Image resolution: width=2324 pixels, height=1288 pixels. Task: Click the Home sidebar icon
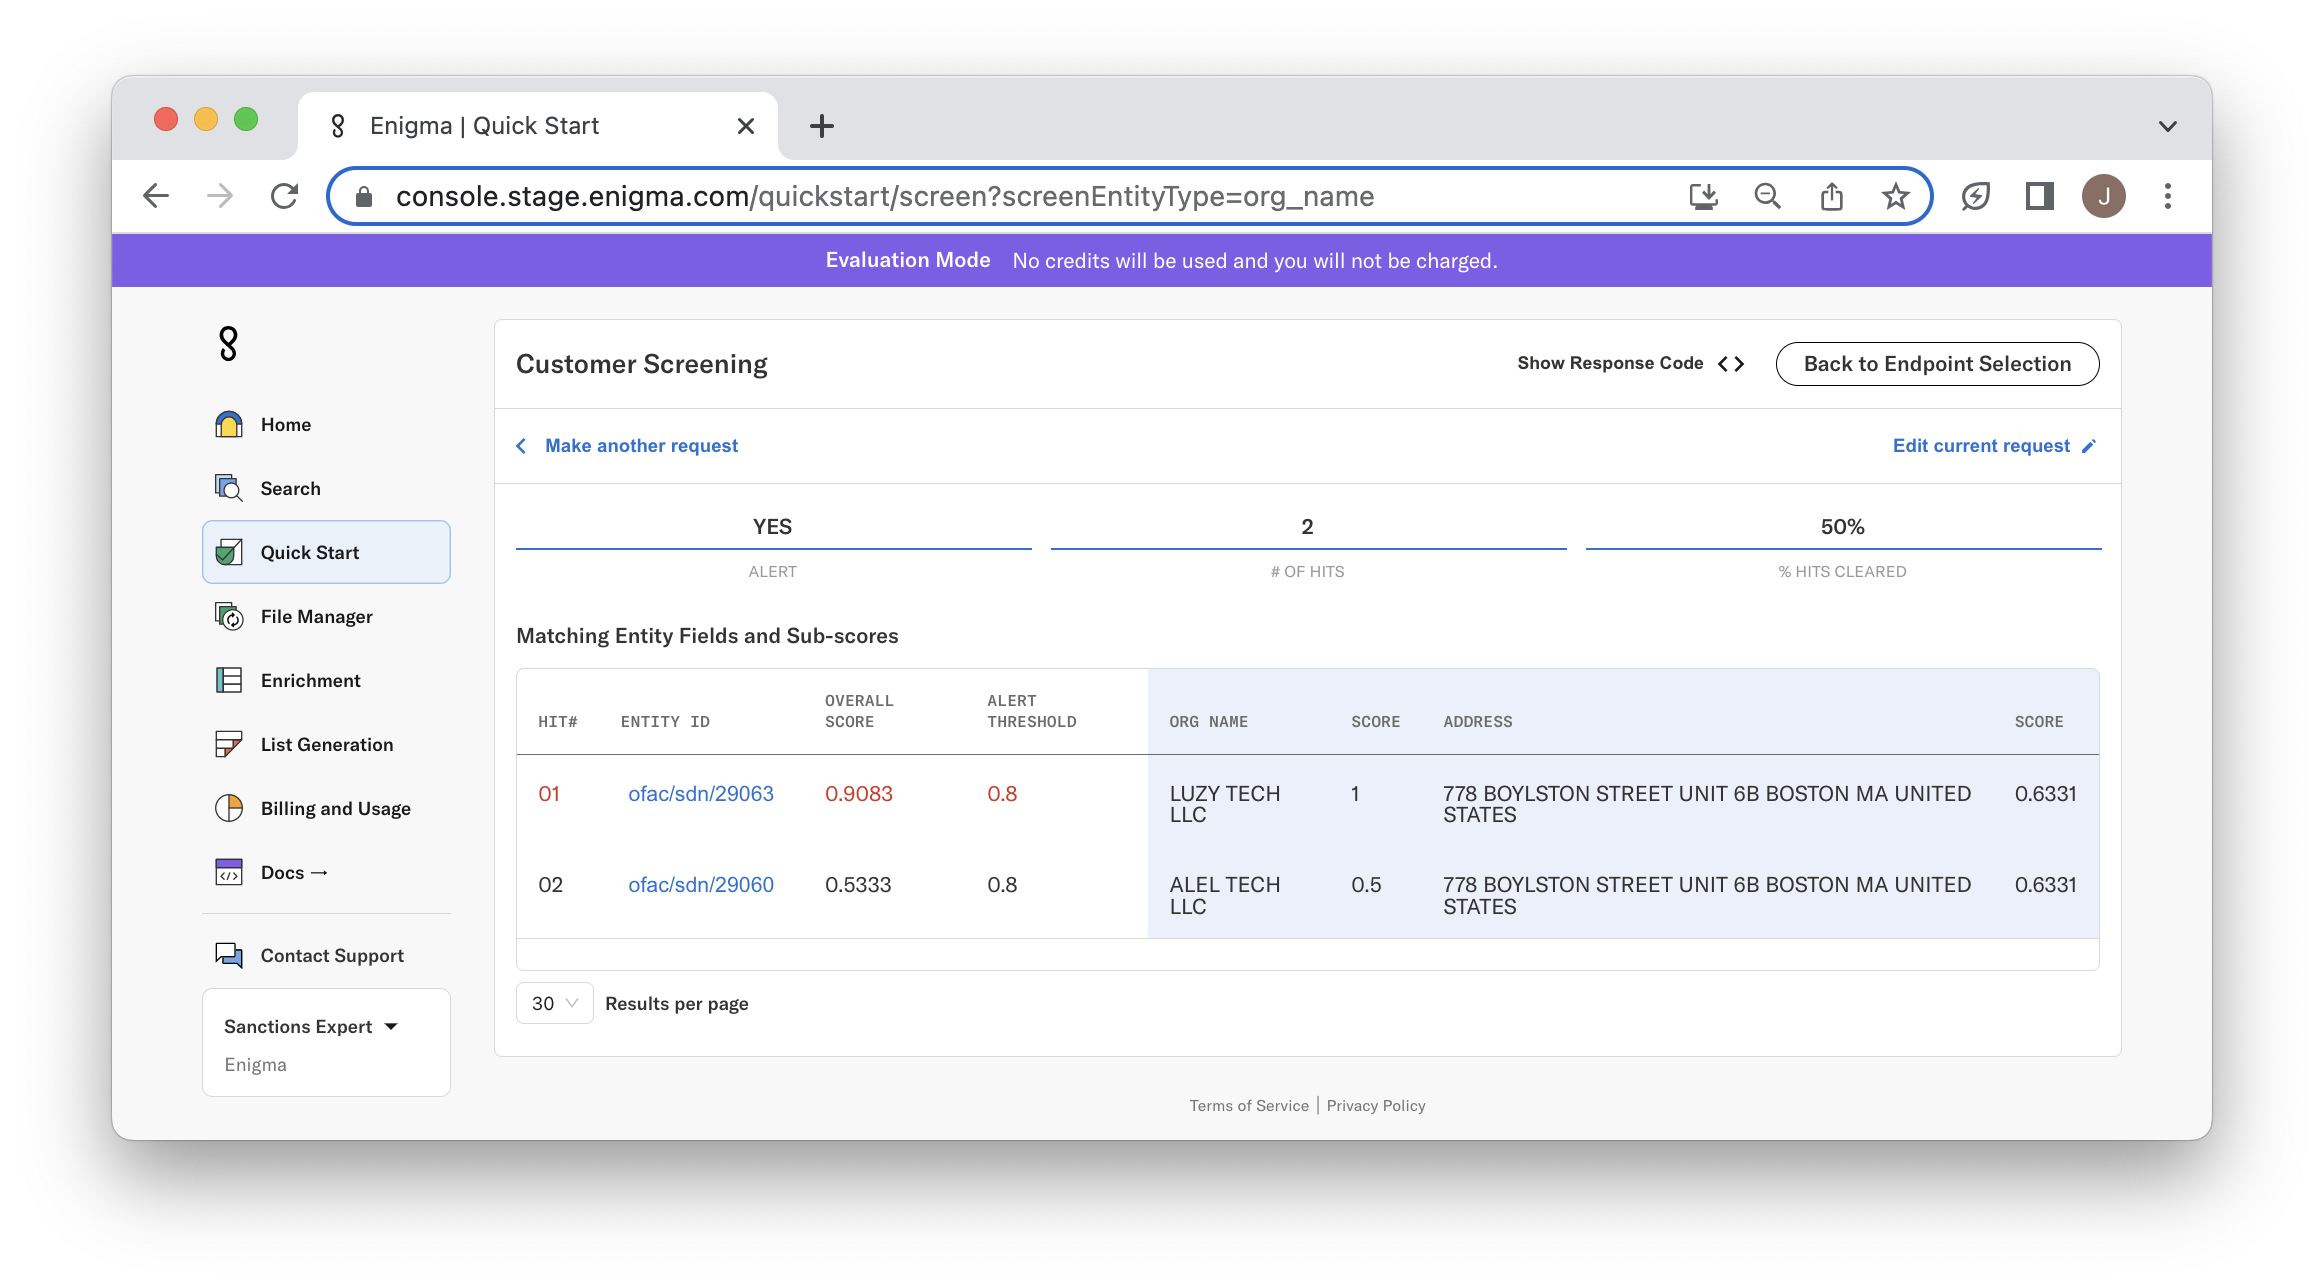coord(229,424)
